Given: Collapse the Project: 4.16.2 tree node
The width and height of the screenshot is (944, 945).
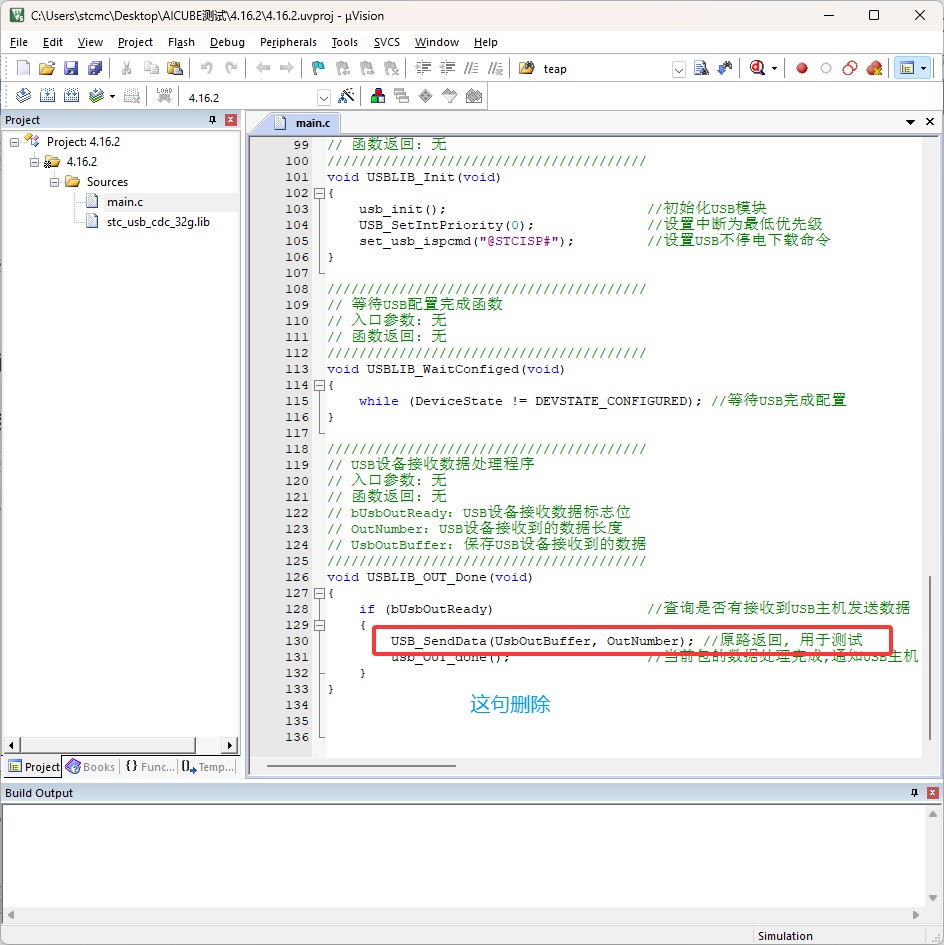Looking at the screenshot, I should point(14,142).
